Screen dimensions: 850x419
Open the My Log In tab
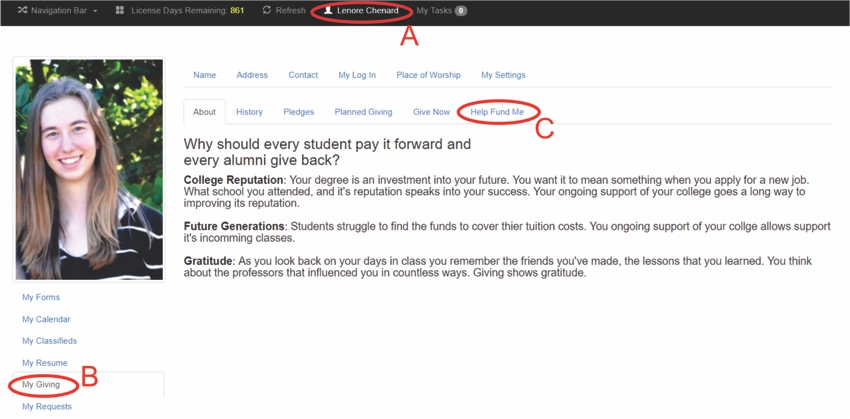point(357,75)
